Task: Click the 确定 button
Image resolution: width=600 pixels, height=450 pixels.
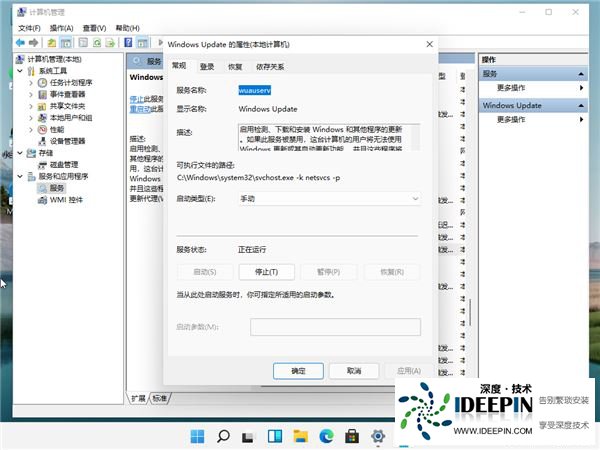Action: click(298, 371)
